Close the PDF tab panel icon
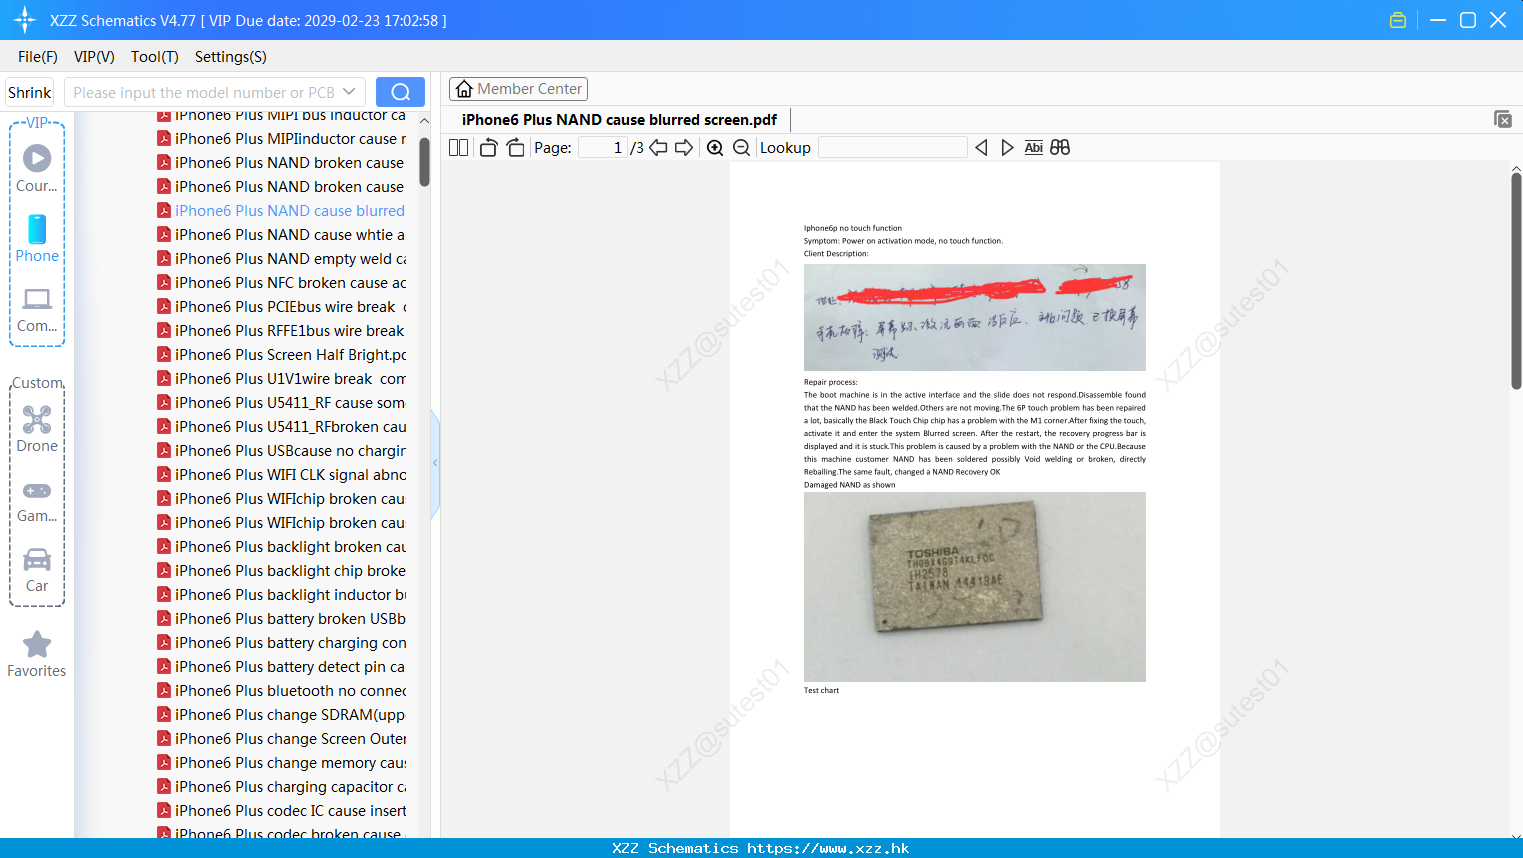This screenshot has width=1523, height=858. tap(1502, 119)
